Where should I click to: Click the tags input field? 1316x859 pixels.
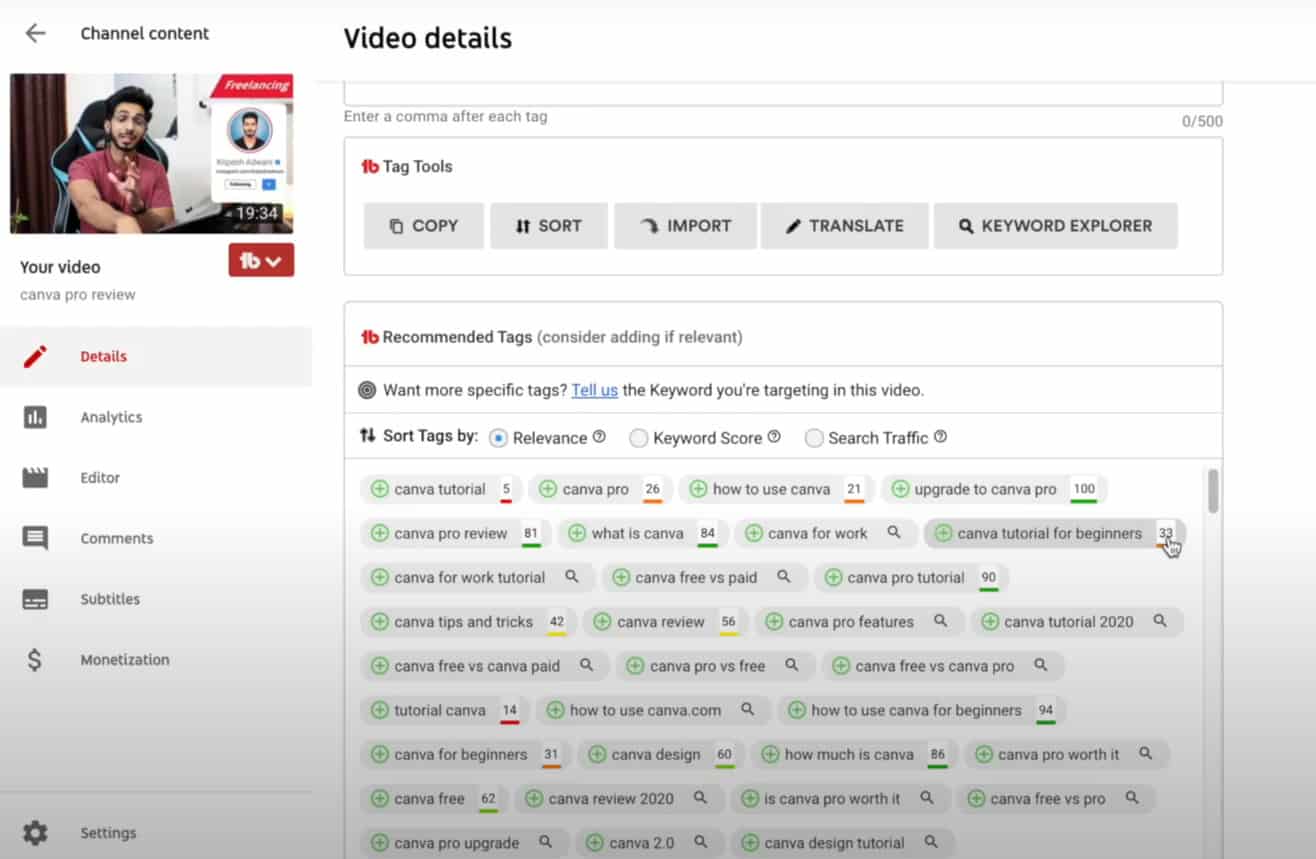point(783,92)
